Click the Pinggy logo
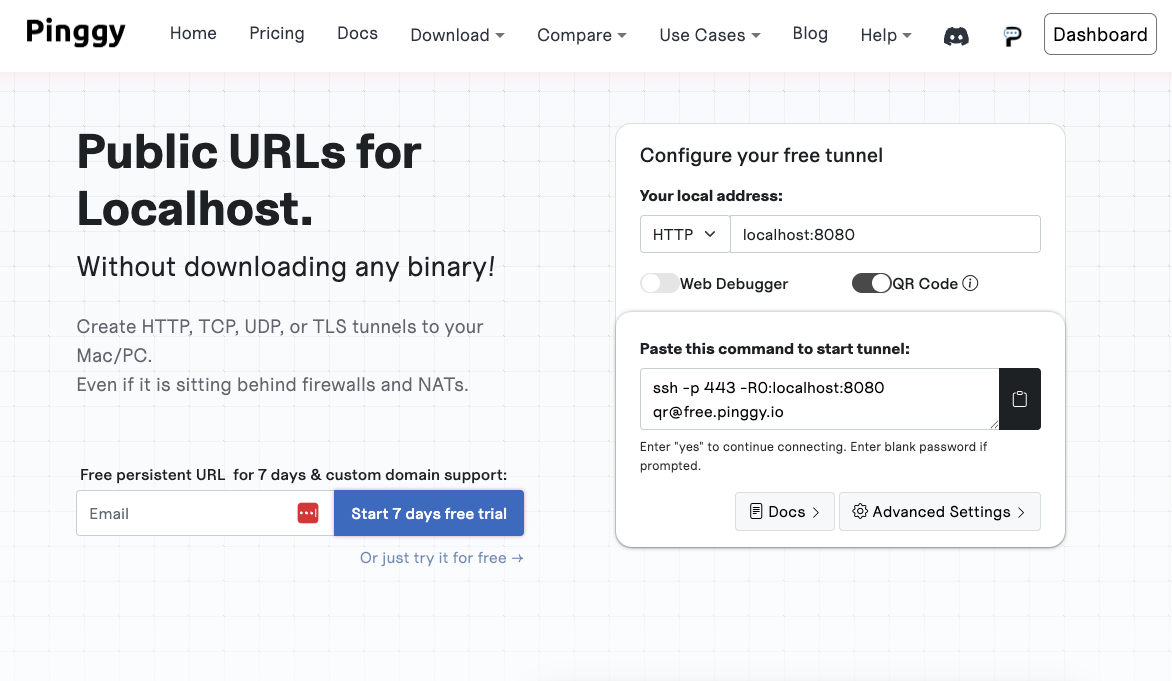The image size is (1172, 681). [76, 33]
